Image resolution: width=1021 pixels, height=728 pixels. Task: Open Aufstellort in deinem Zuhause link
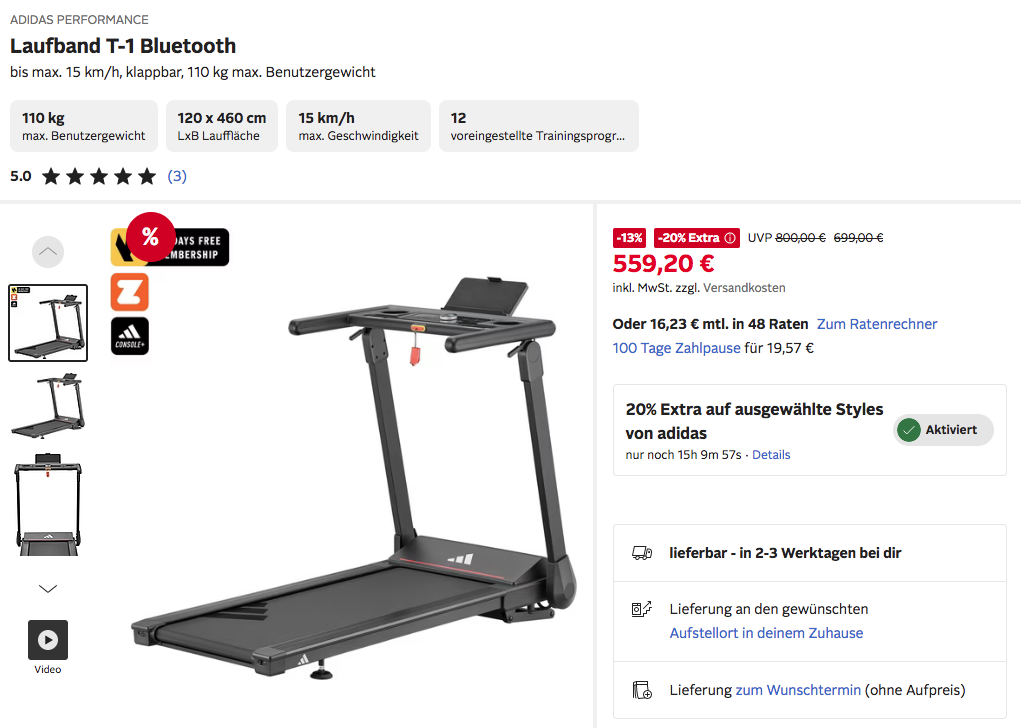(x=766, y=633)
